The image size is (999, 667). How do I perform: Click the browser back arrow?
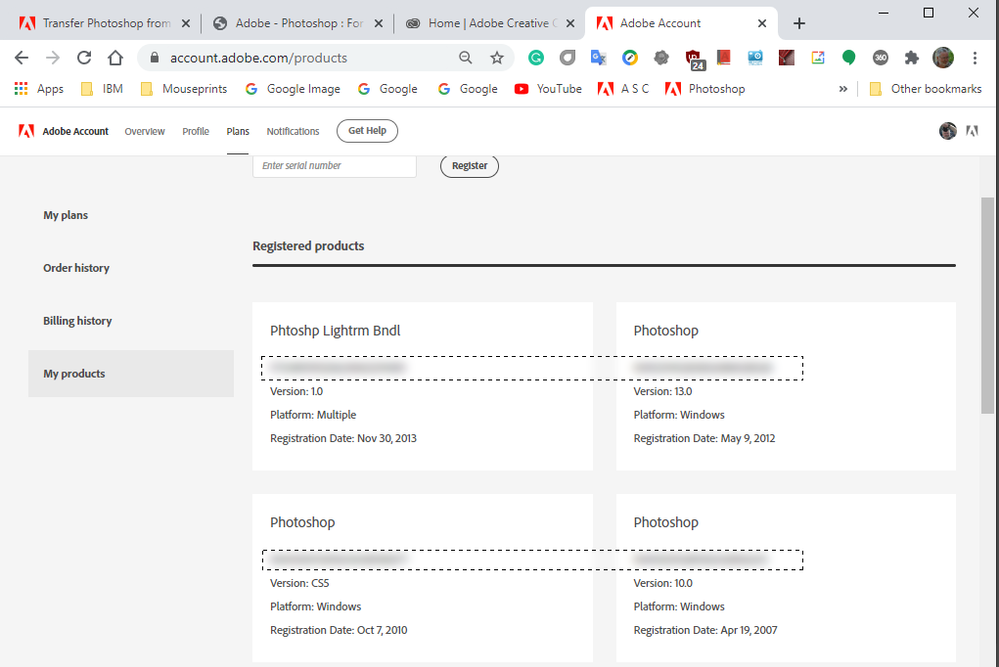pyautogui.click(x=22, y=58)
